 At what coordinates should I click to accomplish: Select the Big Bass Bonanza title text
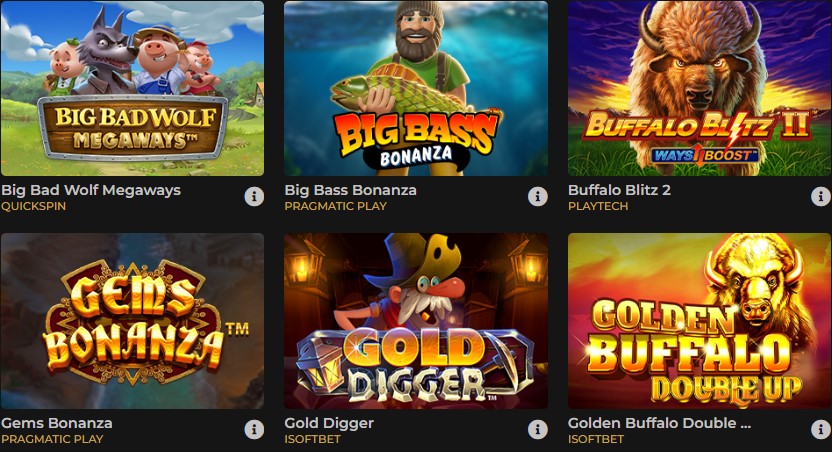350,190
